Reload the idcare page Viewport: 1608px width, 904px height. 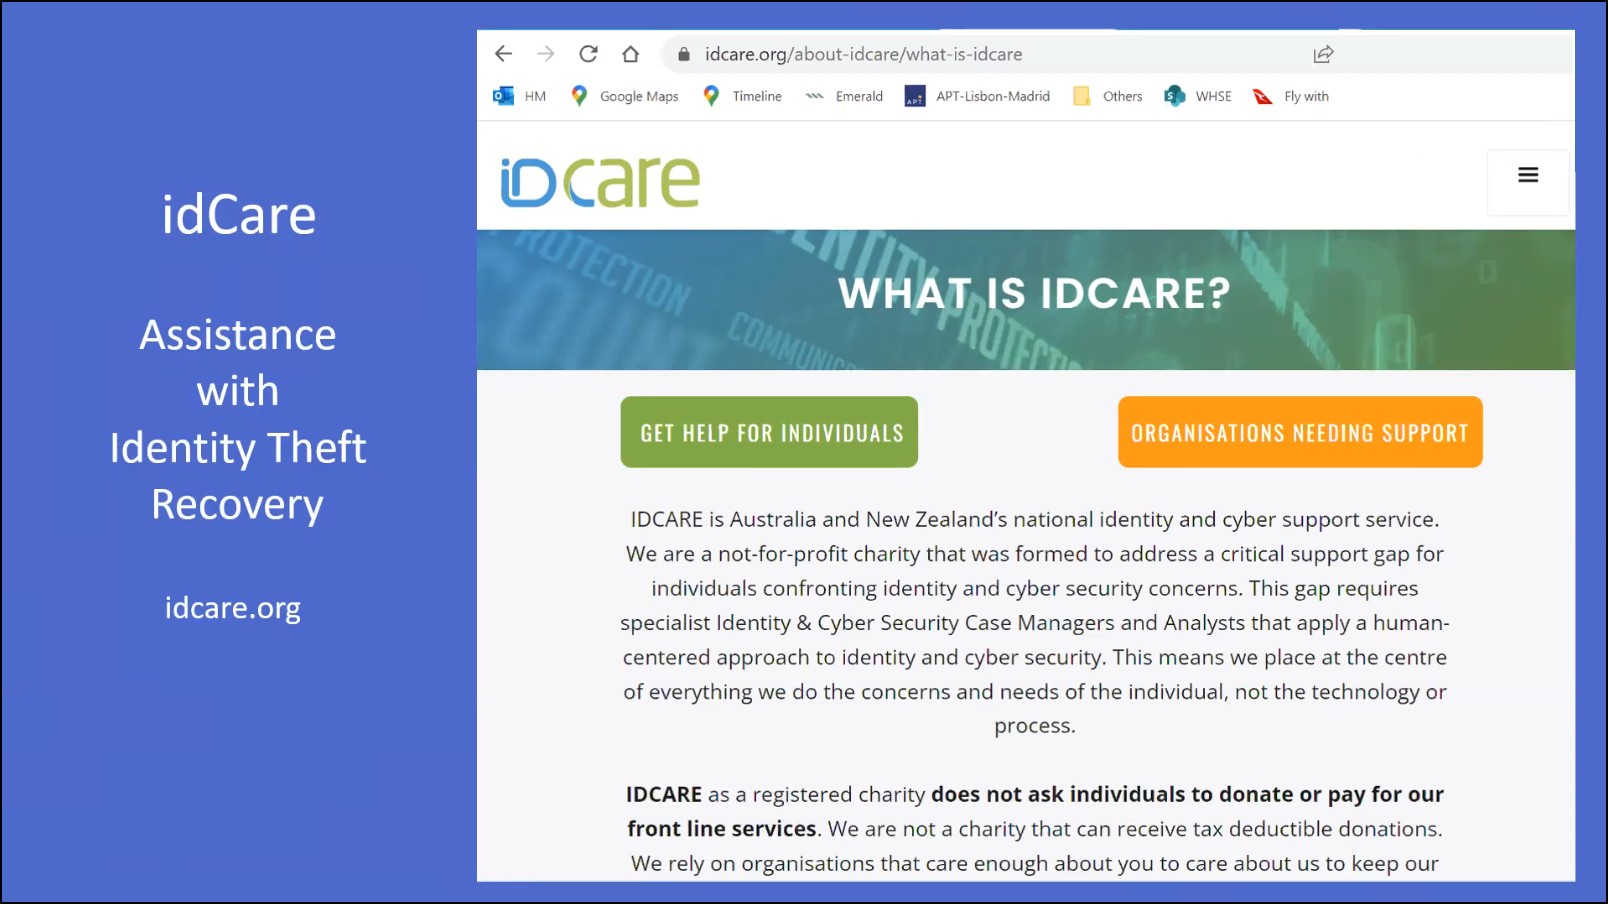point(588,54)
